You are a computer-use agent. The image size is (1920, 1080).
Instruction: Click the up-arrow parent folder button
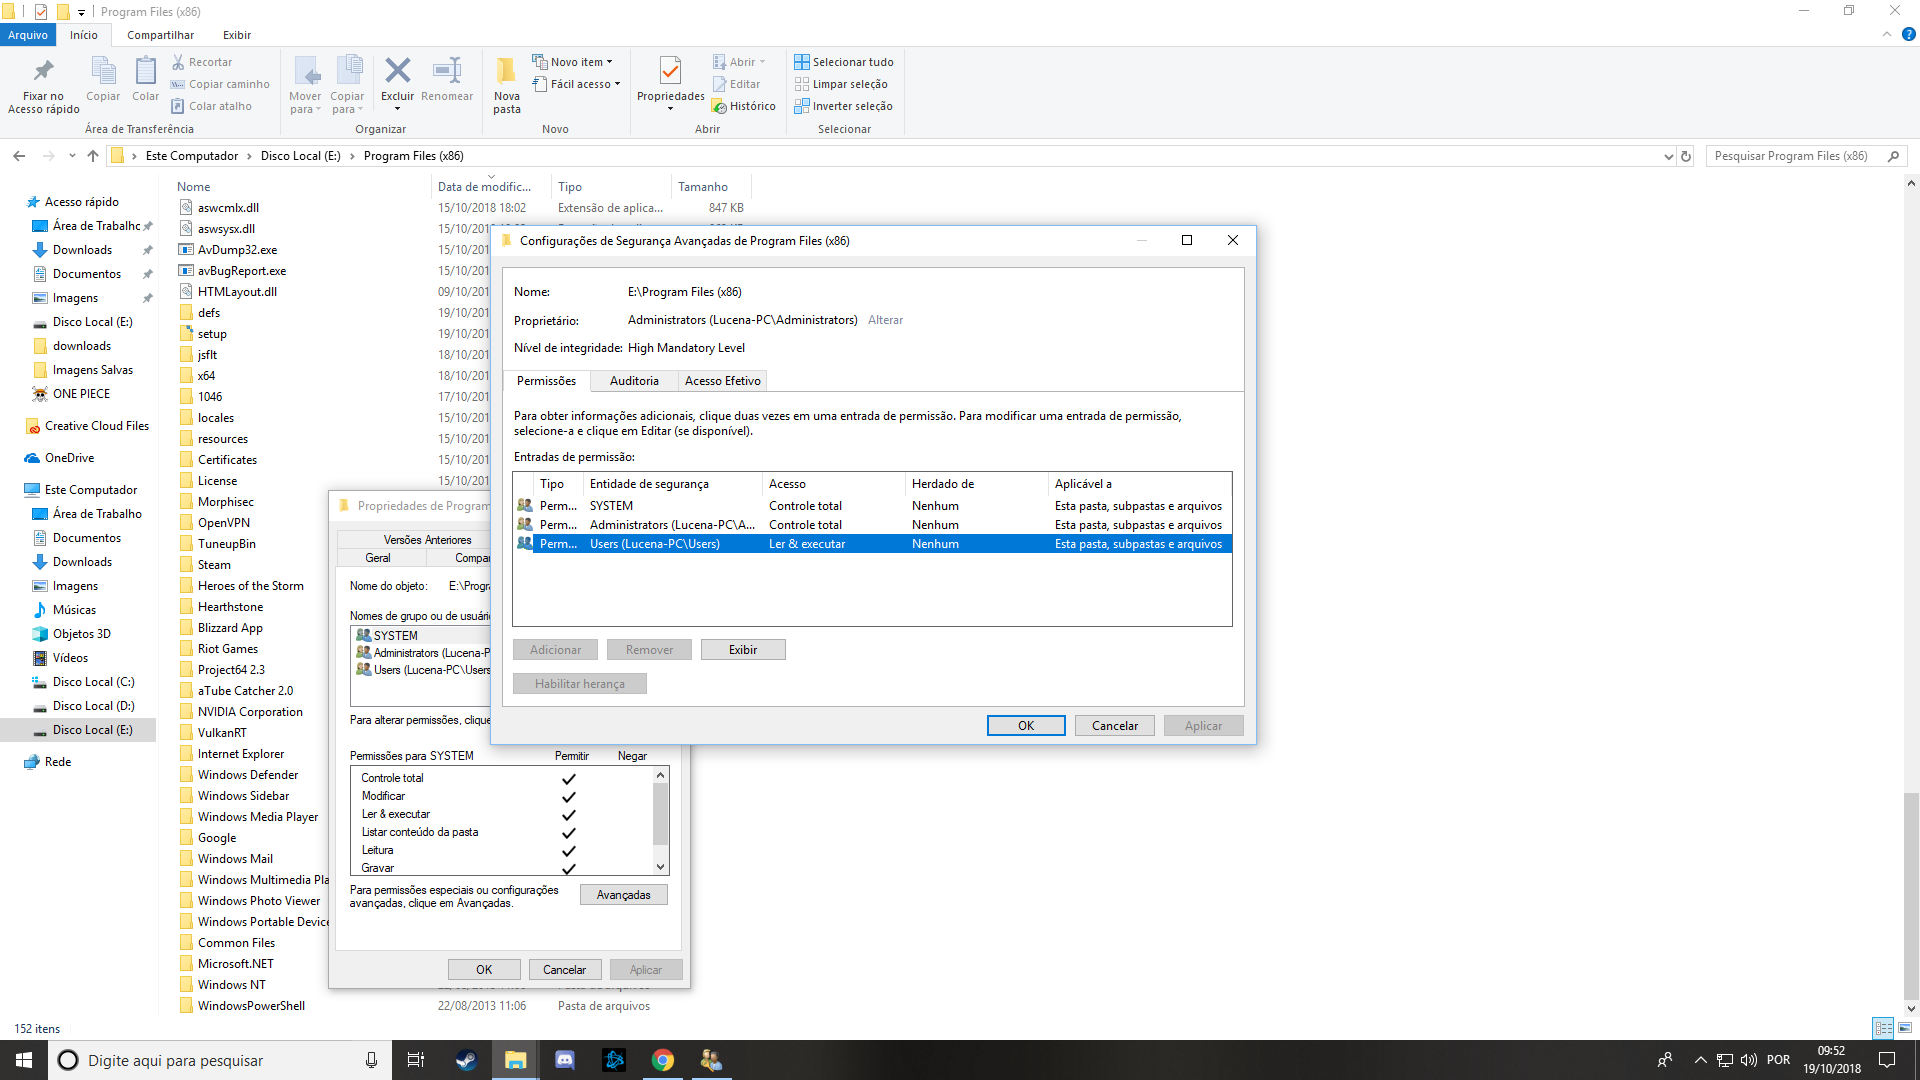pyautogui.click(x=93, y=156)
